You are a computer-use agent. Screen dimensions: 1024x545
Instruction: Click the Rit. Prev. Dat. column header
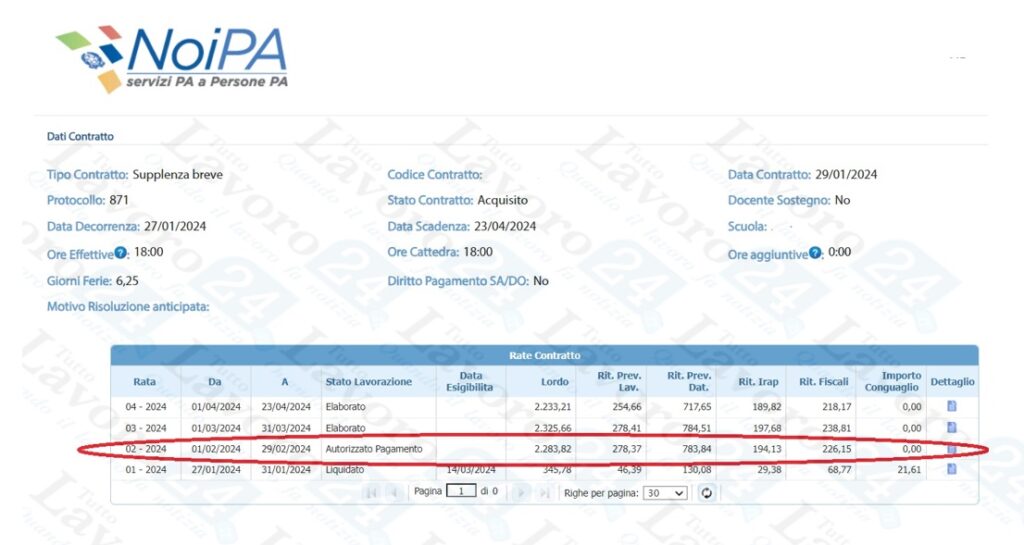[x=688, y=382]
